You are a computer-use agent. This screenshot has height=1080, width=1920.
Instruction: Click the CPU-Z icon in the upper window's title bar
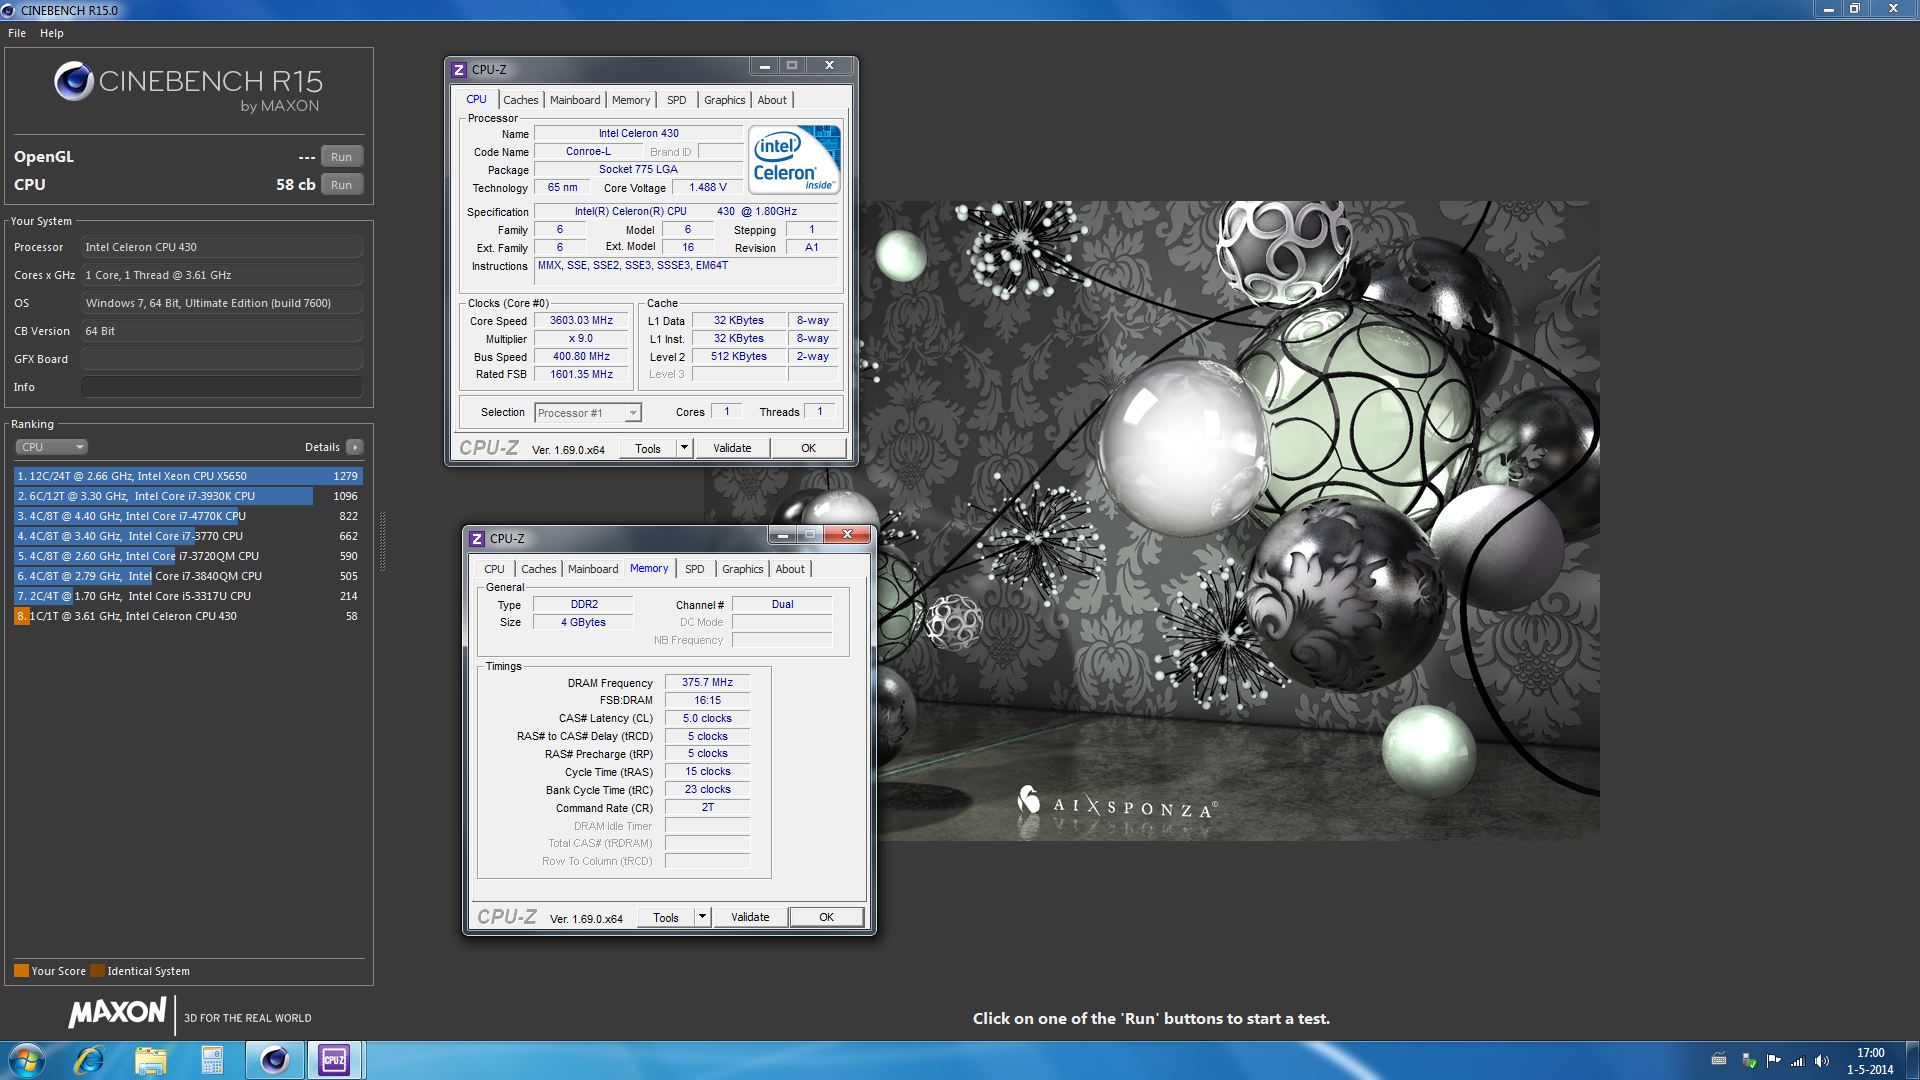tap(459, 70)
